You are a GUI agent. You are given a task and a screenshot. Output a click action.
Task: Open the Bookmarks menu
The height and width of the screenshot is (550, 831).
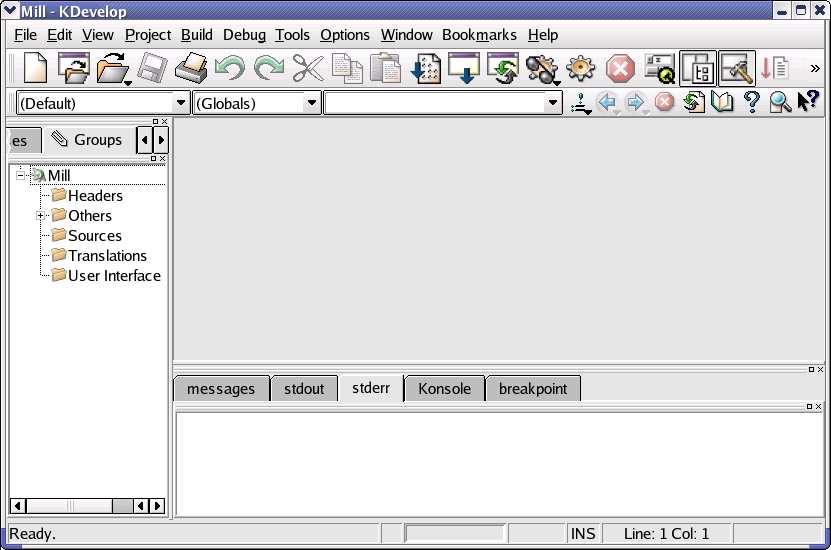tap(479, 35)
